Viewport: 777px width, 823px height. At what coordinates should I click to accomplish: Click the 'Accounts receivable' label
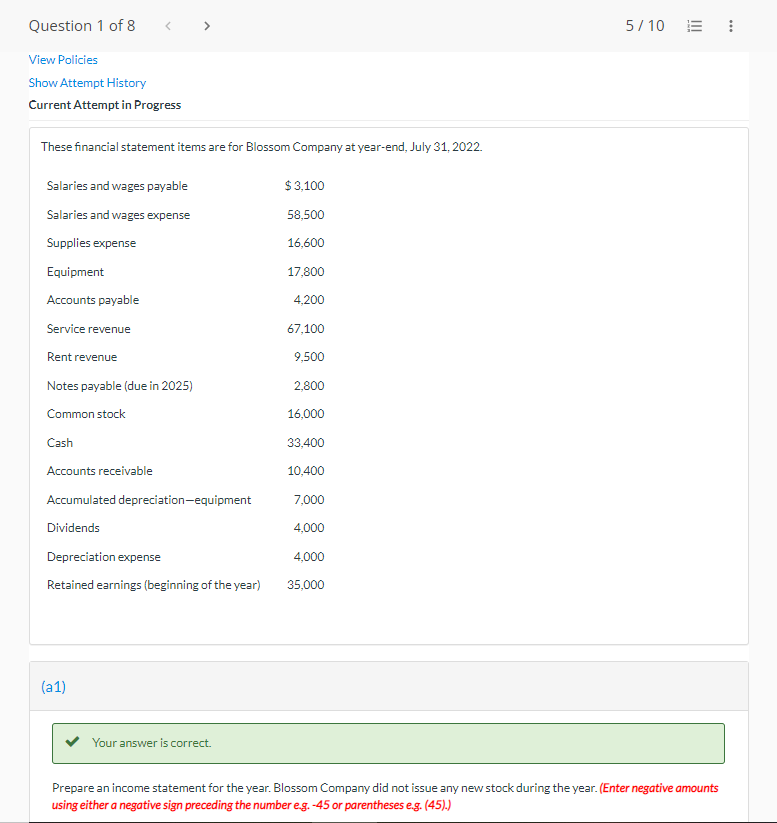100,471
